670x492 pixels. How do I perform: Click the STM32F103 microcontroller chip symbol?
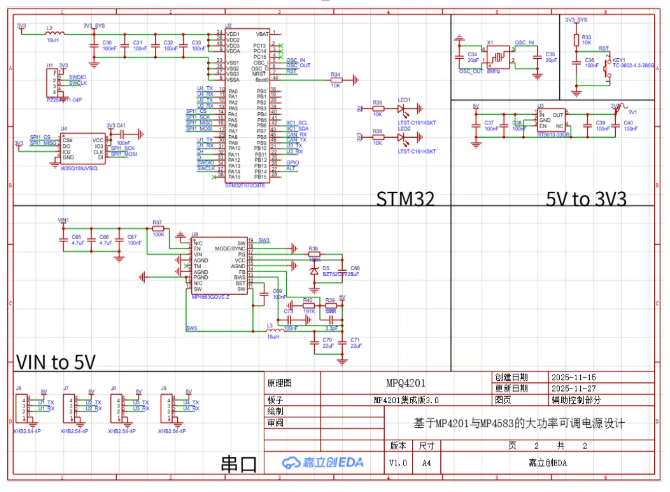click(x=246, y=105)
